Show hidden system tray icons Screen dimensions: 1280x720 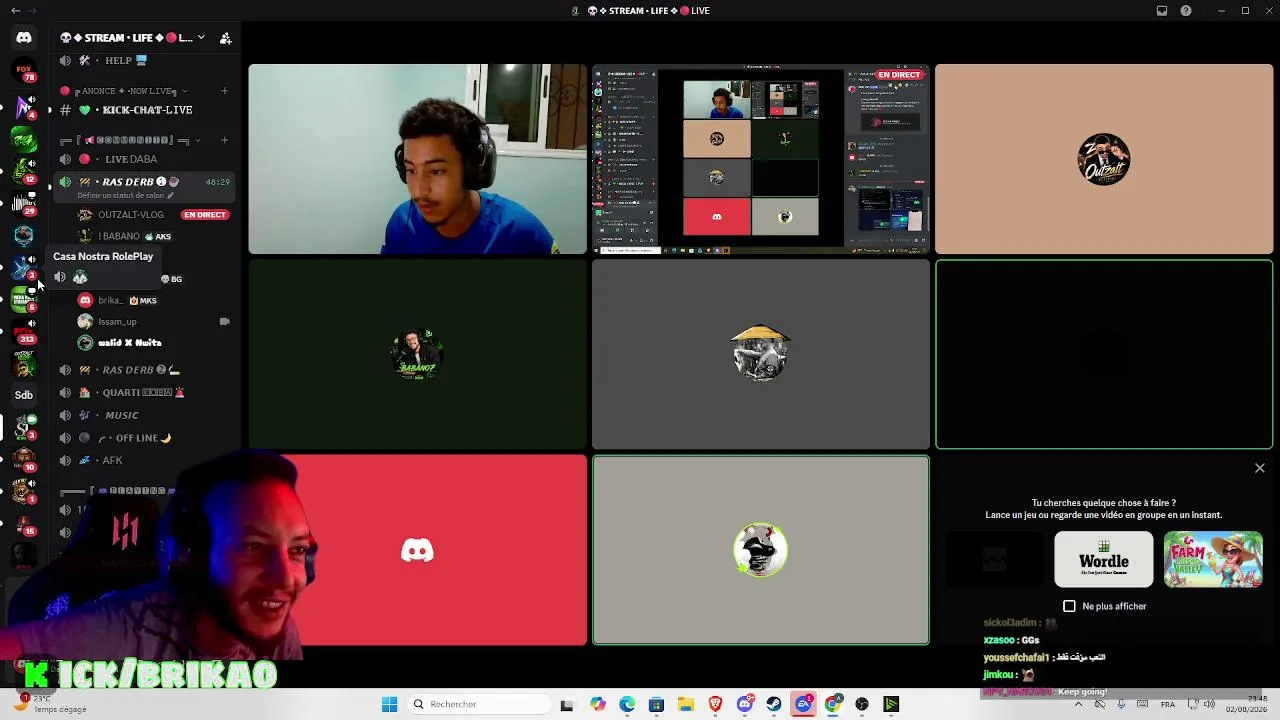pos(1078,704)
